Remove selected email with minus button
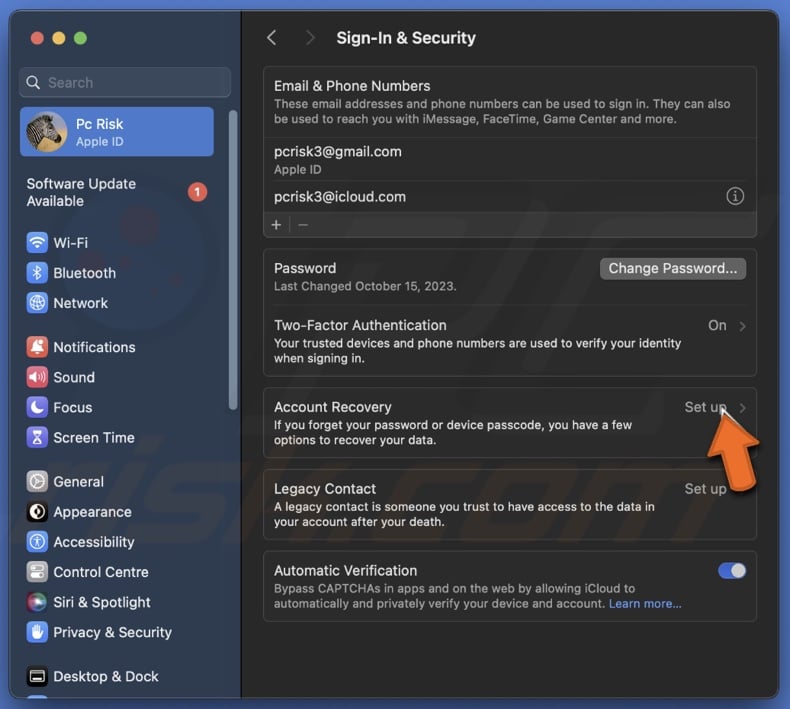The height and width of the screenshot is (709, 790). [303, 225]
